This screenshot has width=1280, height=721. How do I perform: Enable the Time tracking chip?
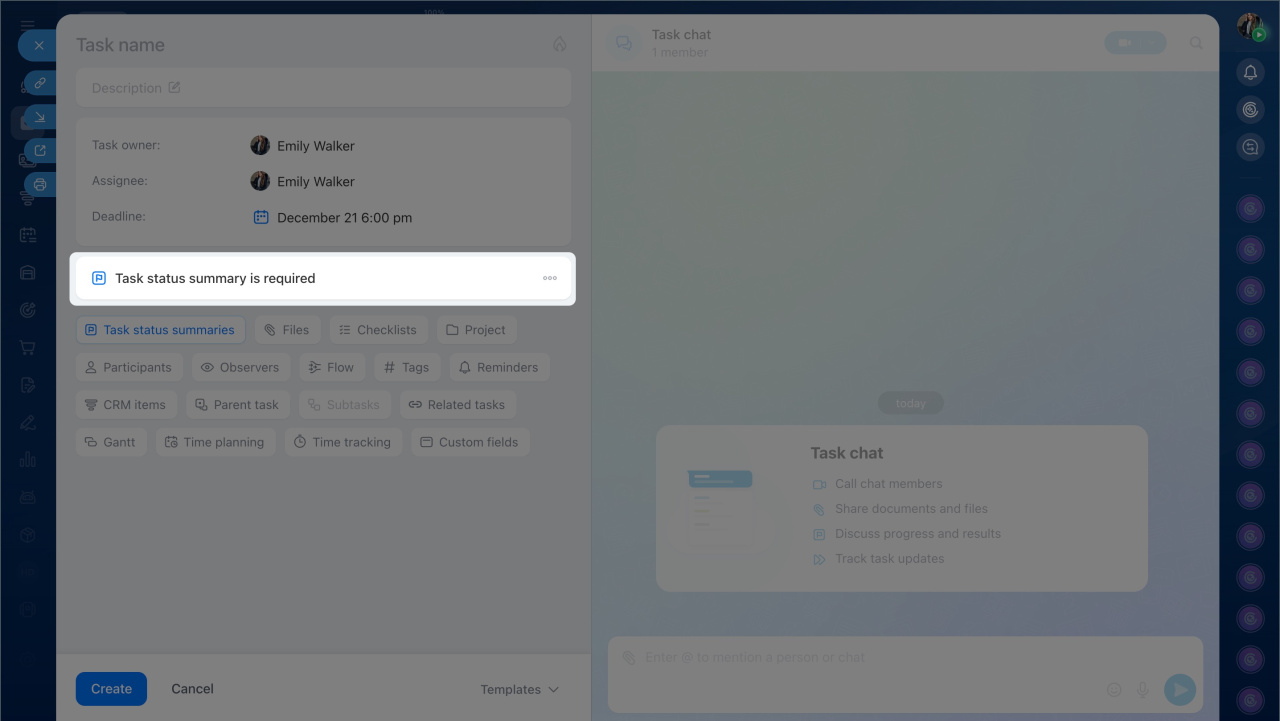click(343, 442)
